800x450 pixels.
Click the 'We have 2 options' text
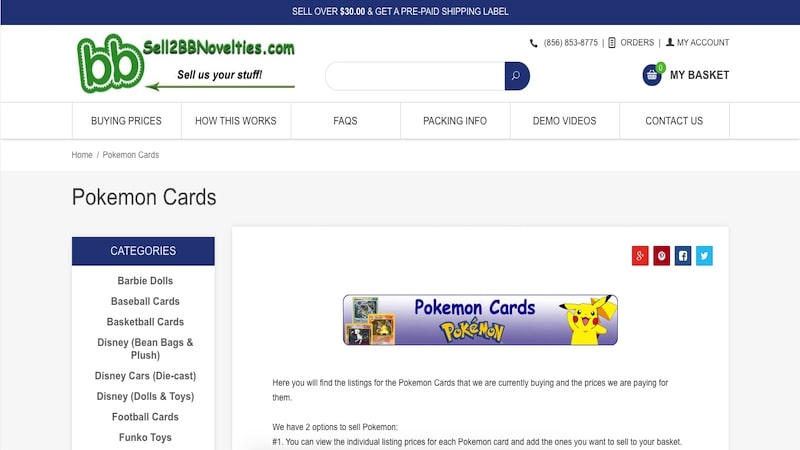335,427
